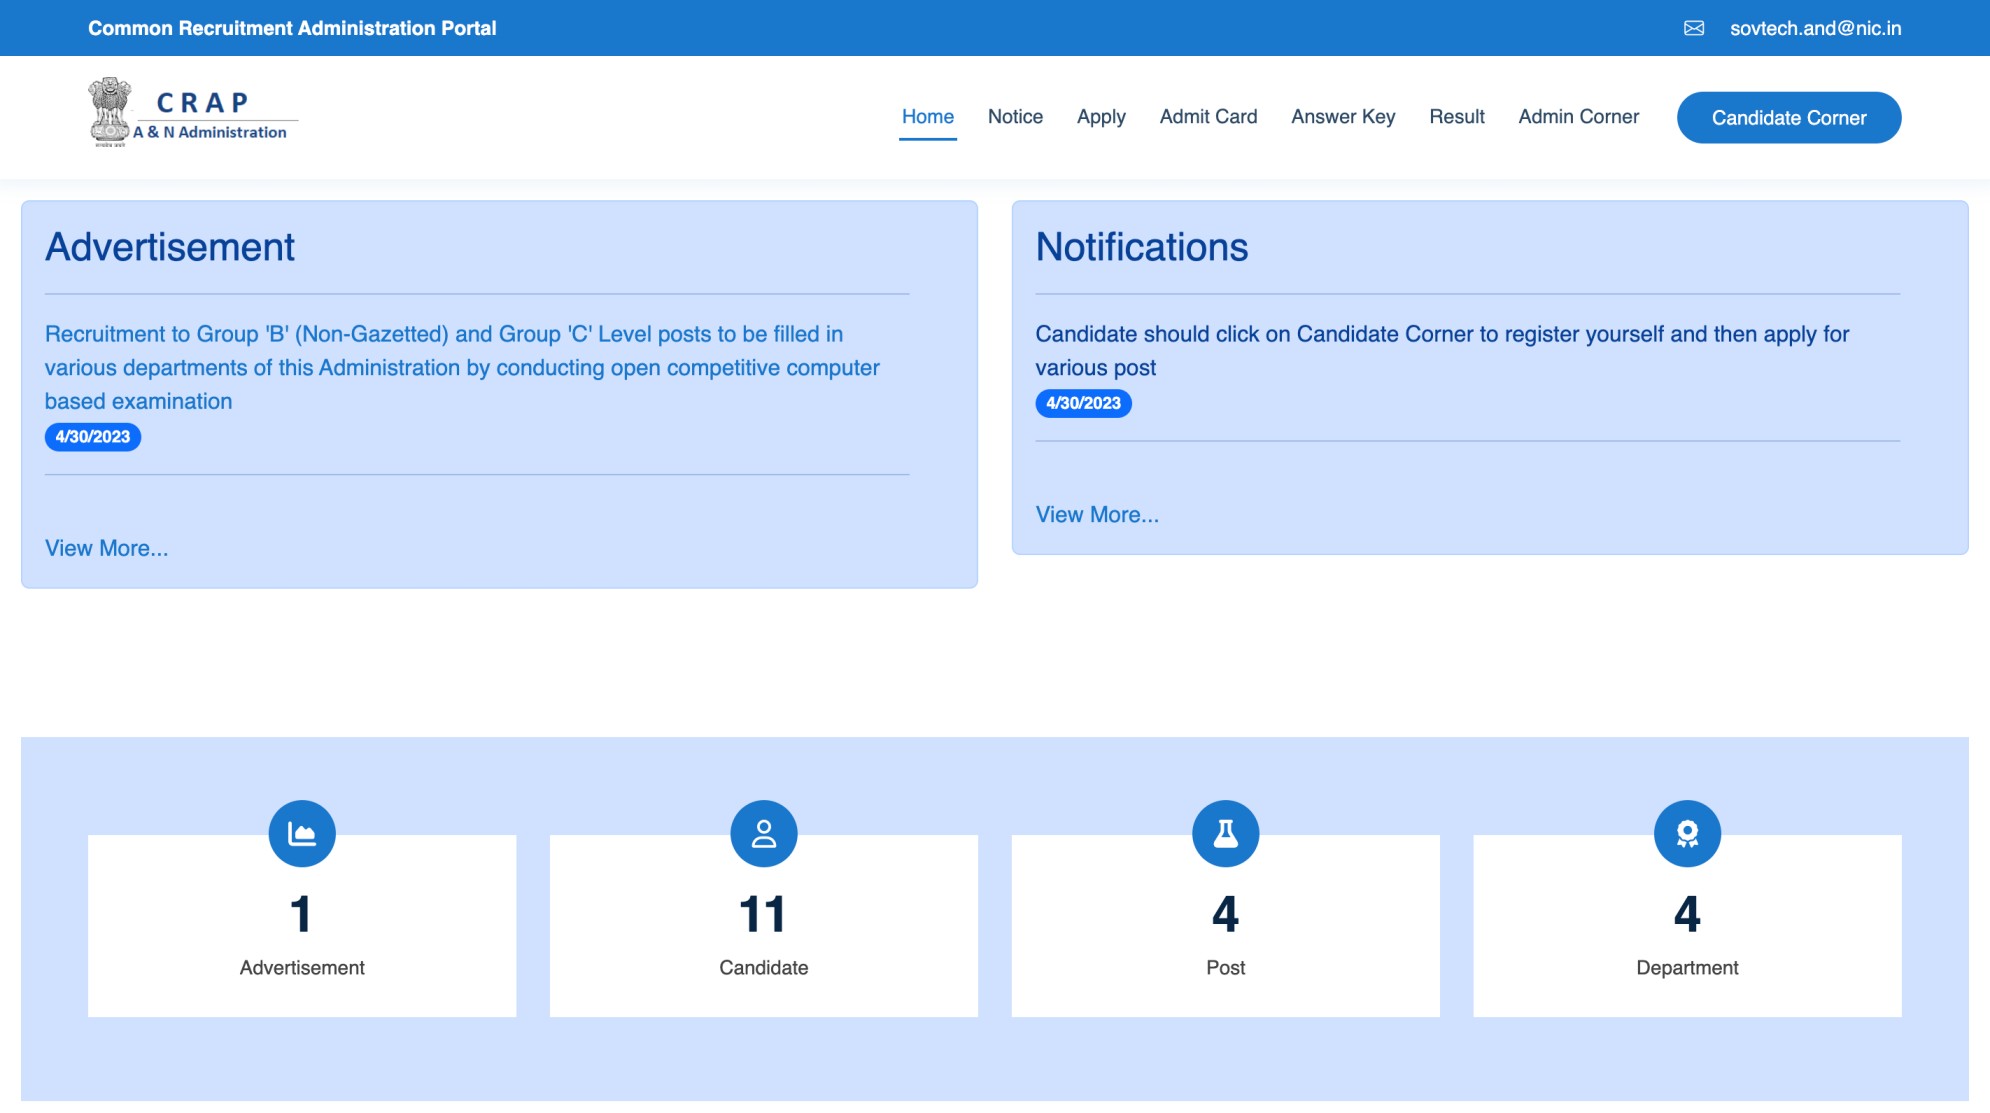This screenshot has height=1113, width=1990.
Task: Click the award ribbon icon above Department
Action: tap(1688, 833)
